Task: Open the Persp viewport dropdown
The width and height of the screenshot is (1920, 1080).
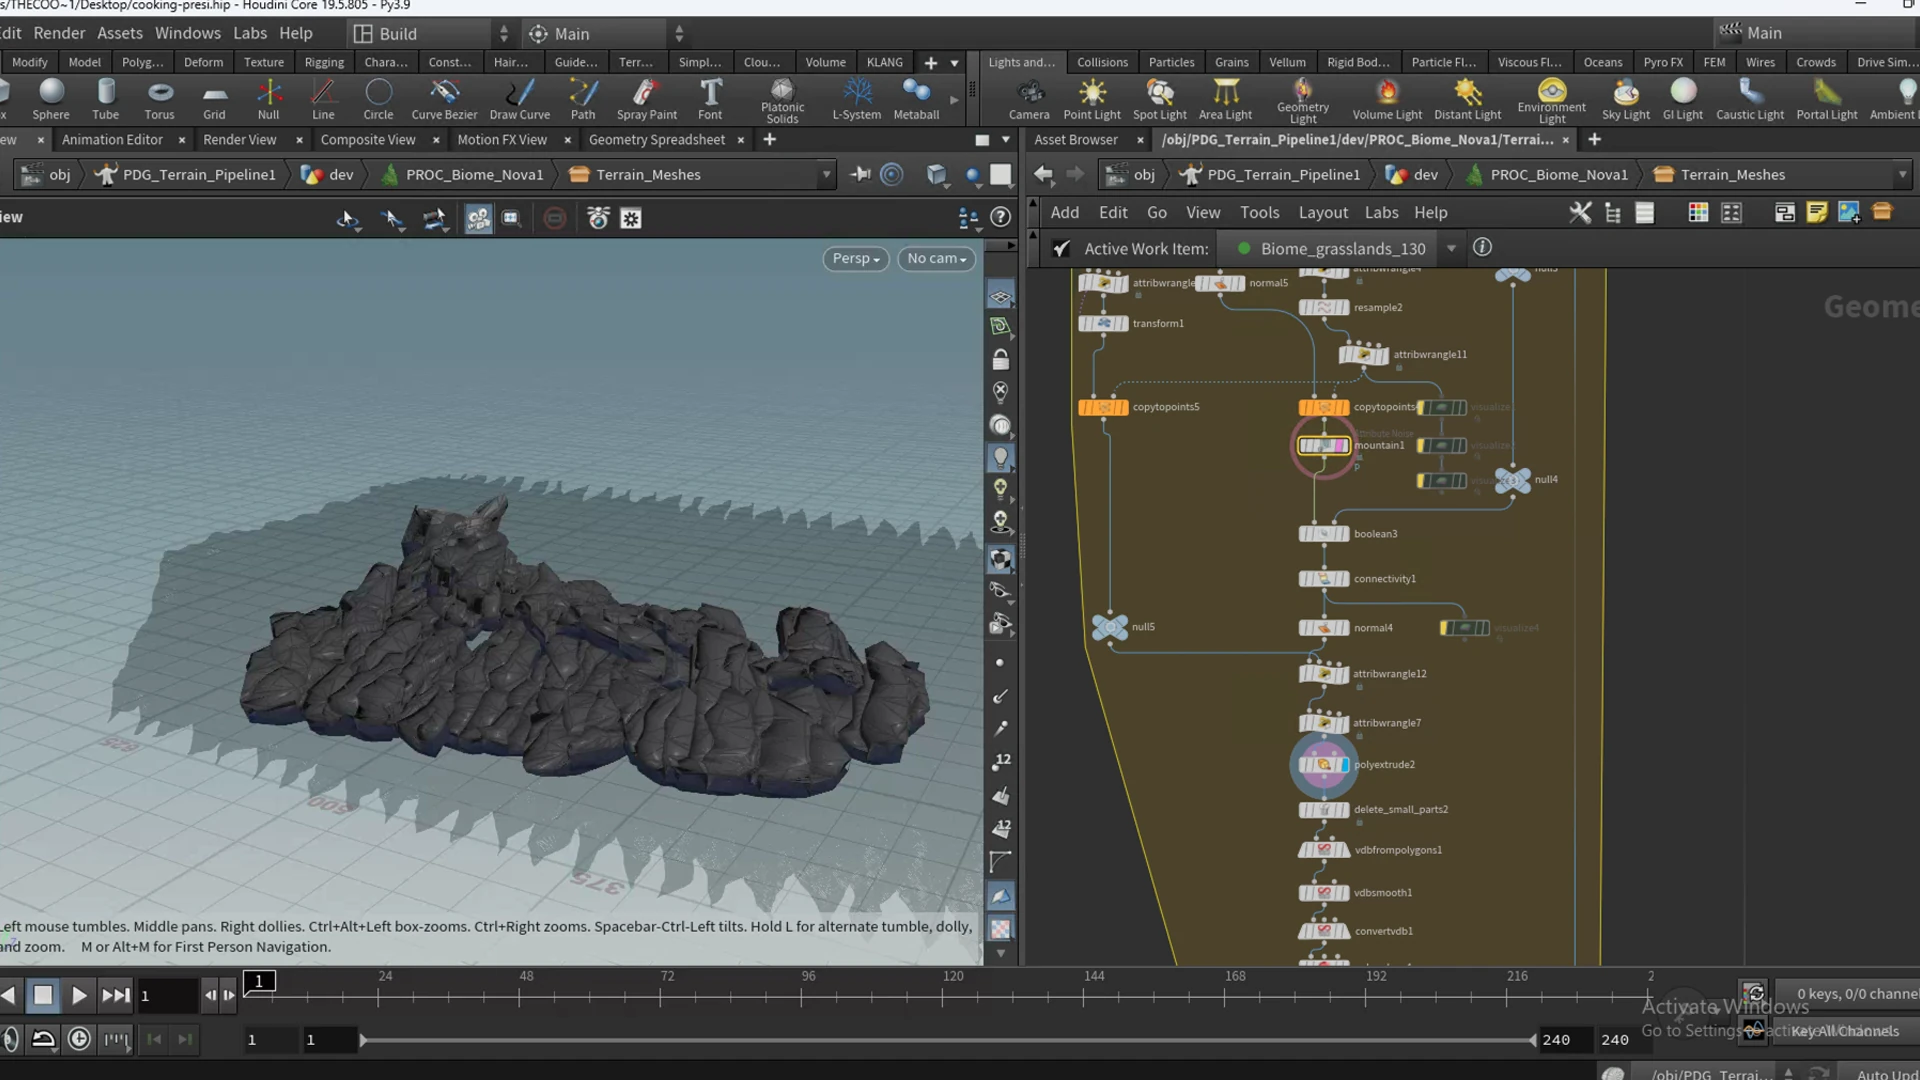Action: point(856,259)
